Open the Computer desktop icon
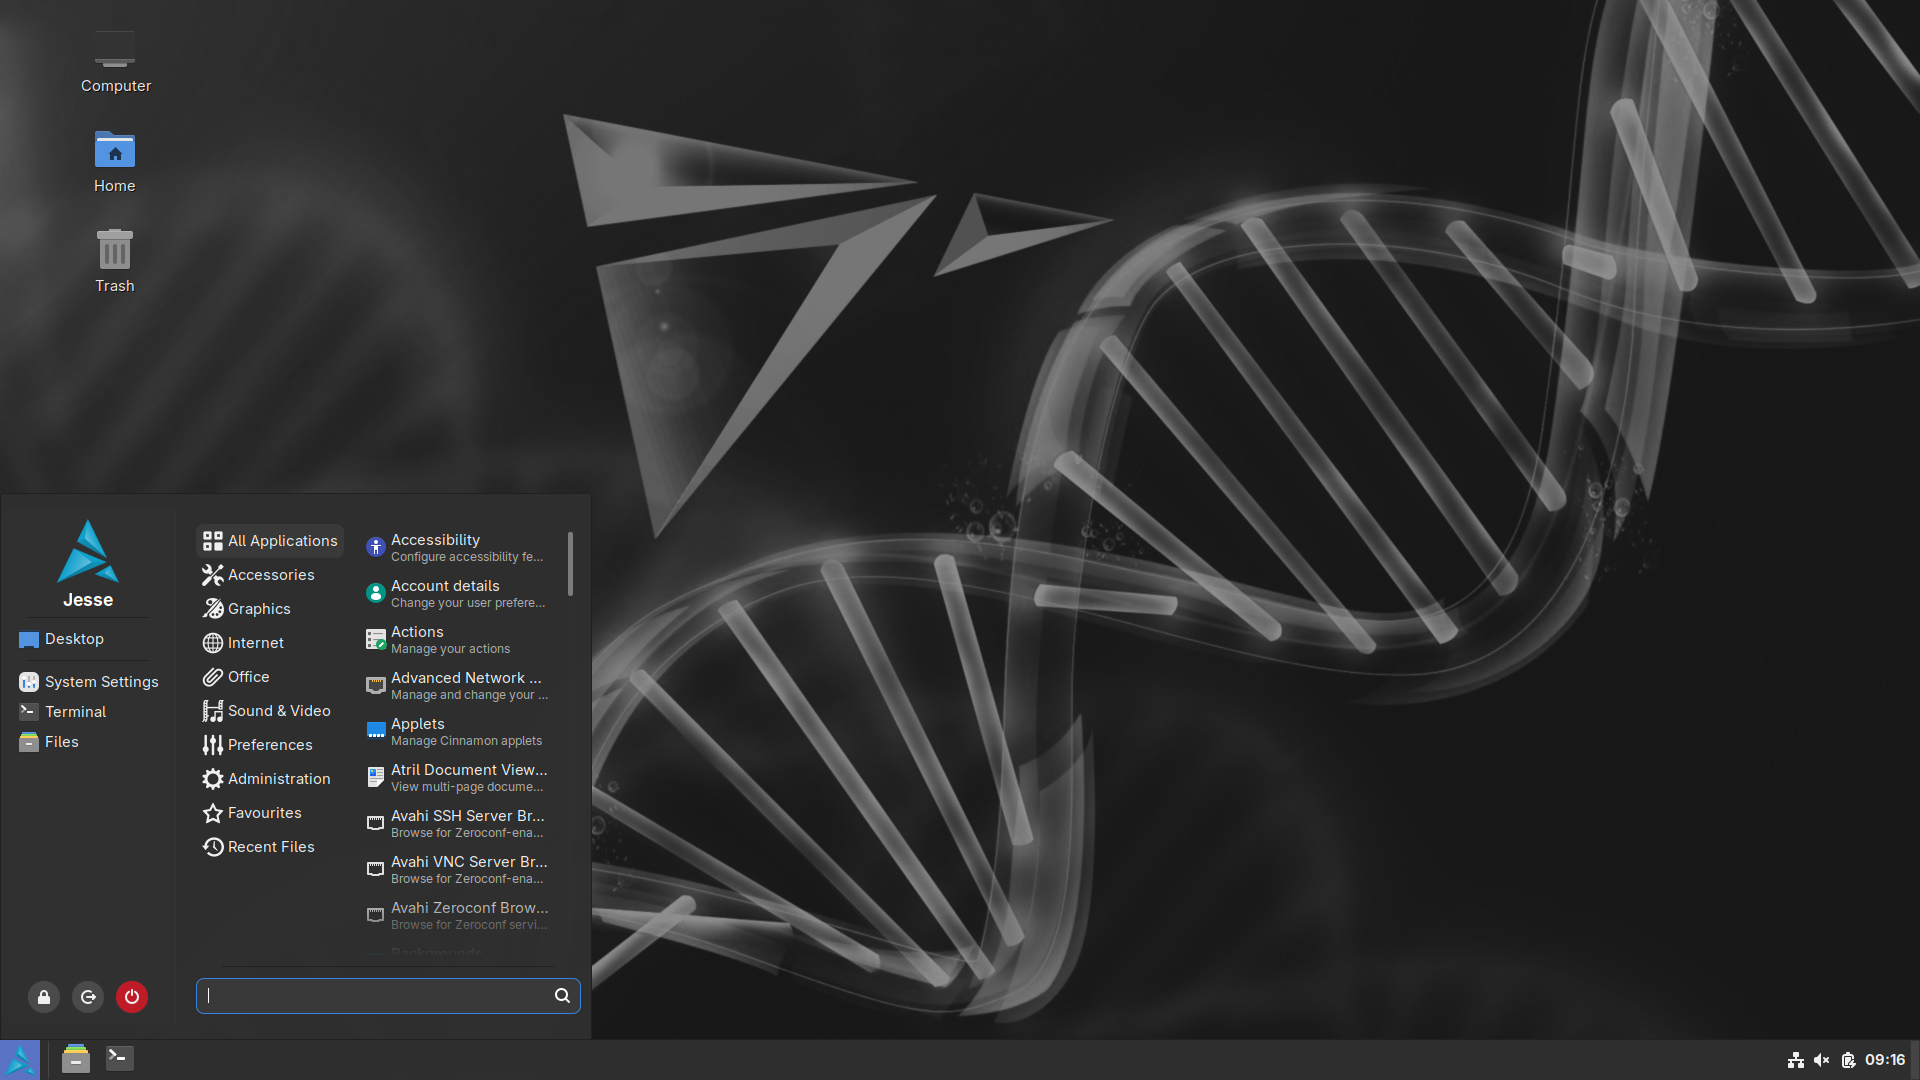Screen dimensions: 1920x1080 point(115,62)
